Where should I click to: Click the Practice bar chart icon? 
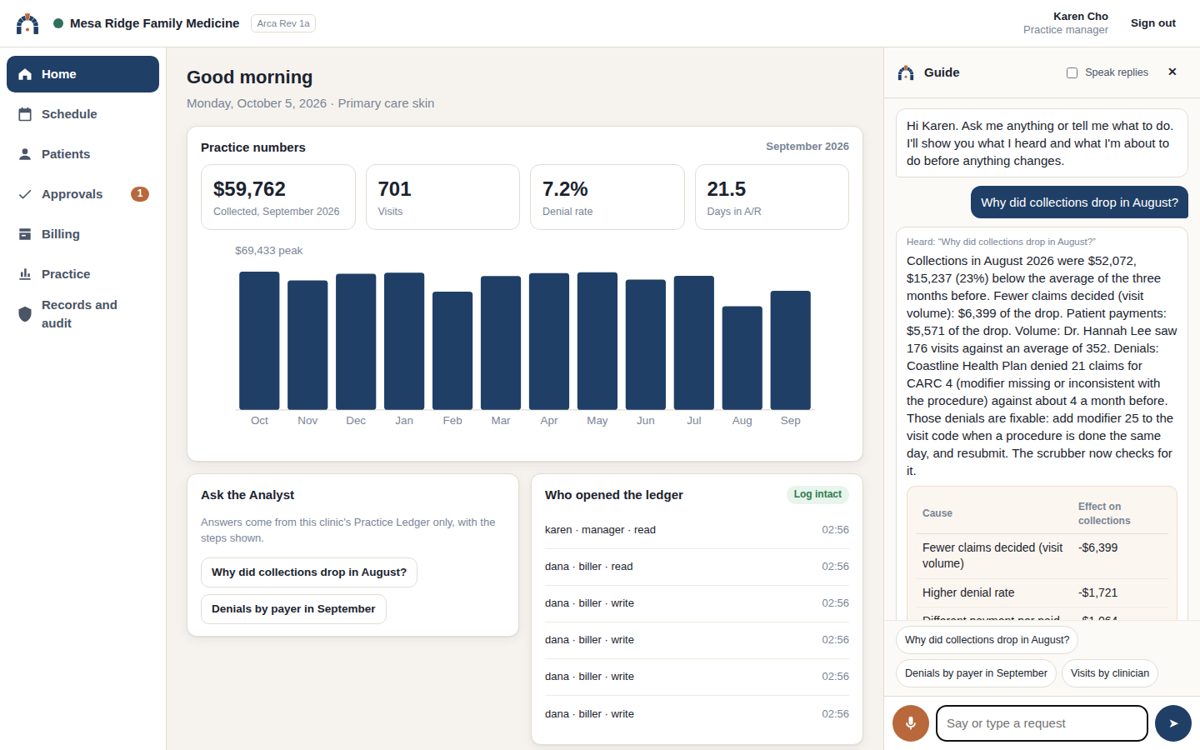pyautogui.click(x=25, y=274)
